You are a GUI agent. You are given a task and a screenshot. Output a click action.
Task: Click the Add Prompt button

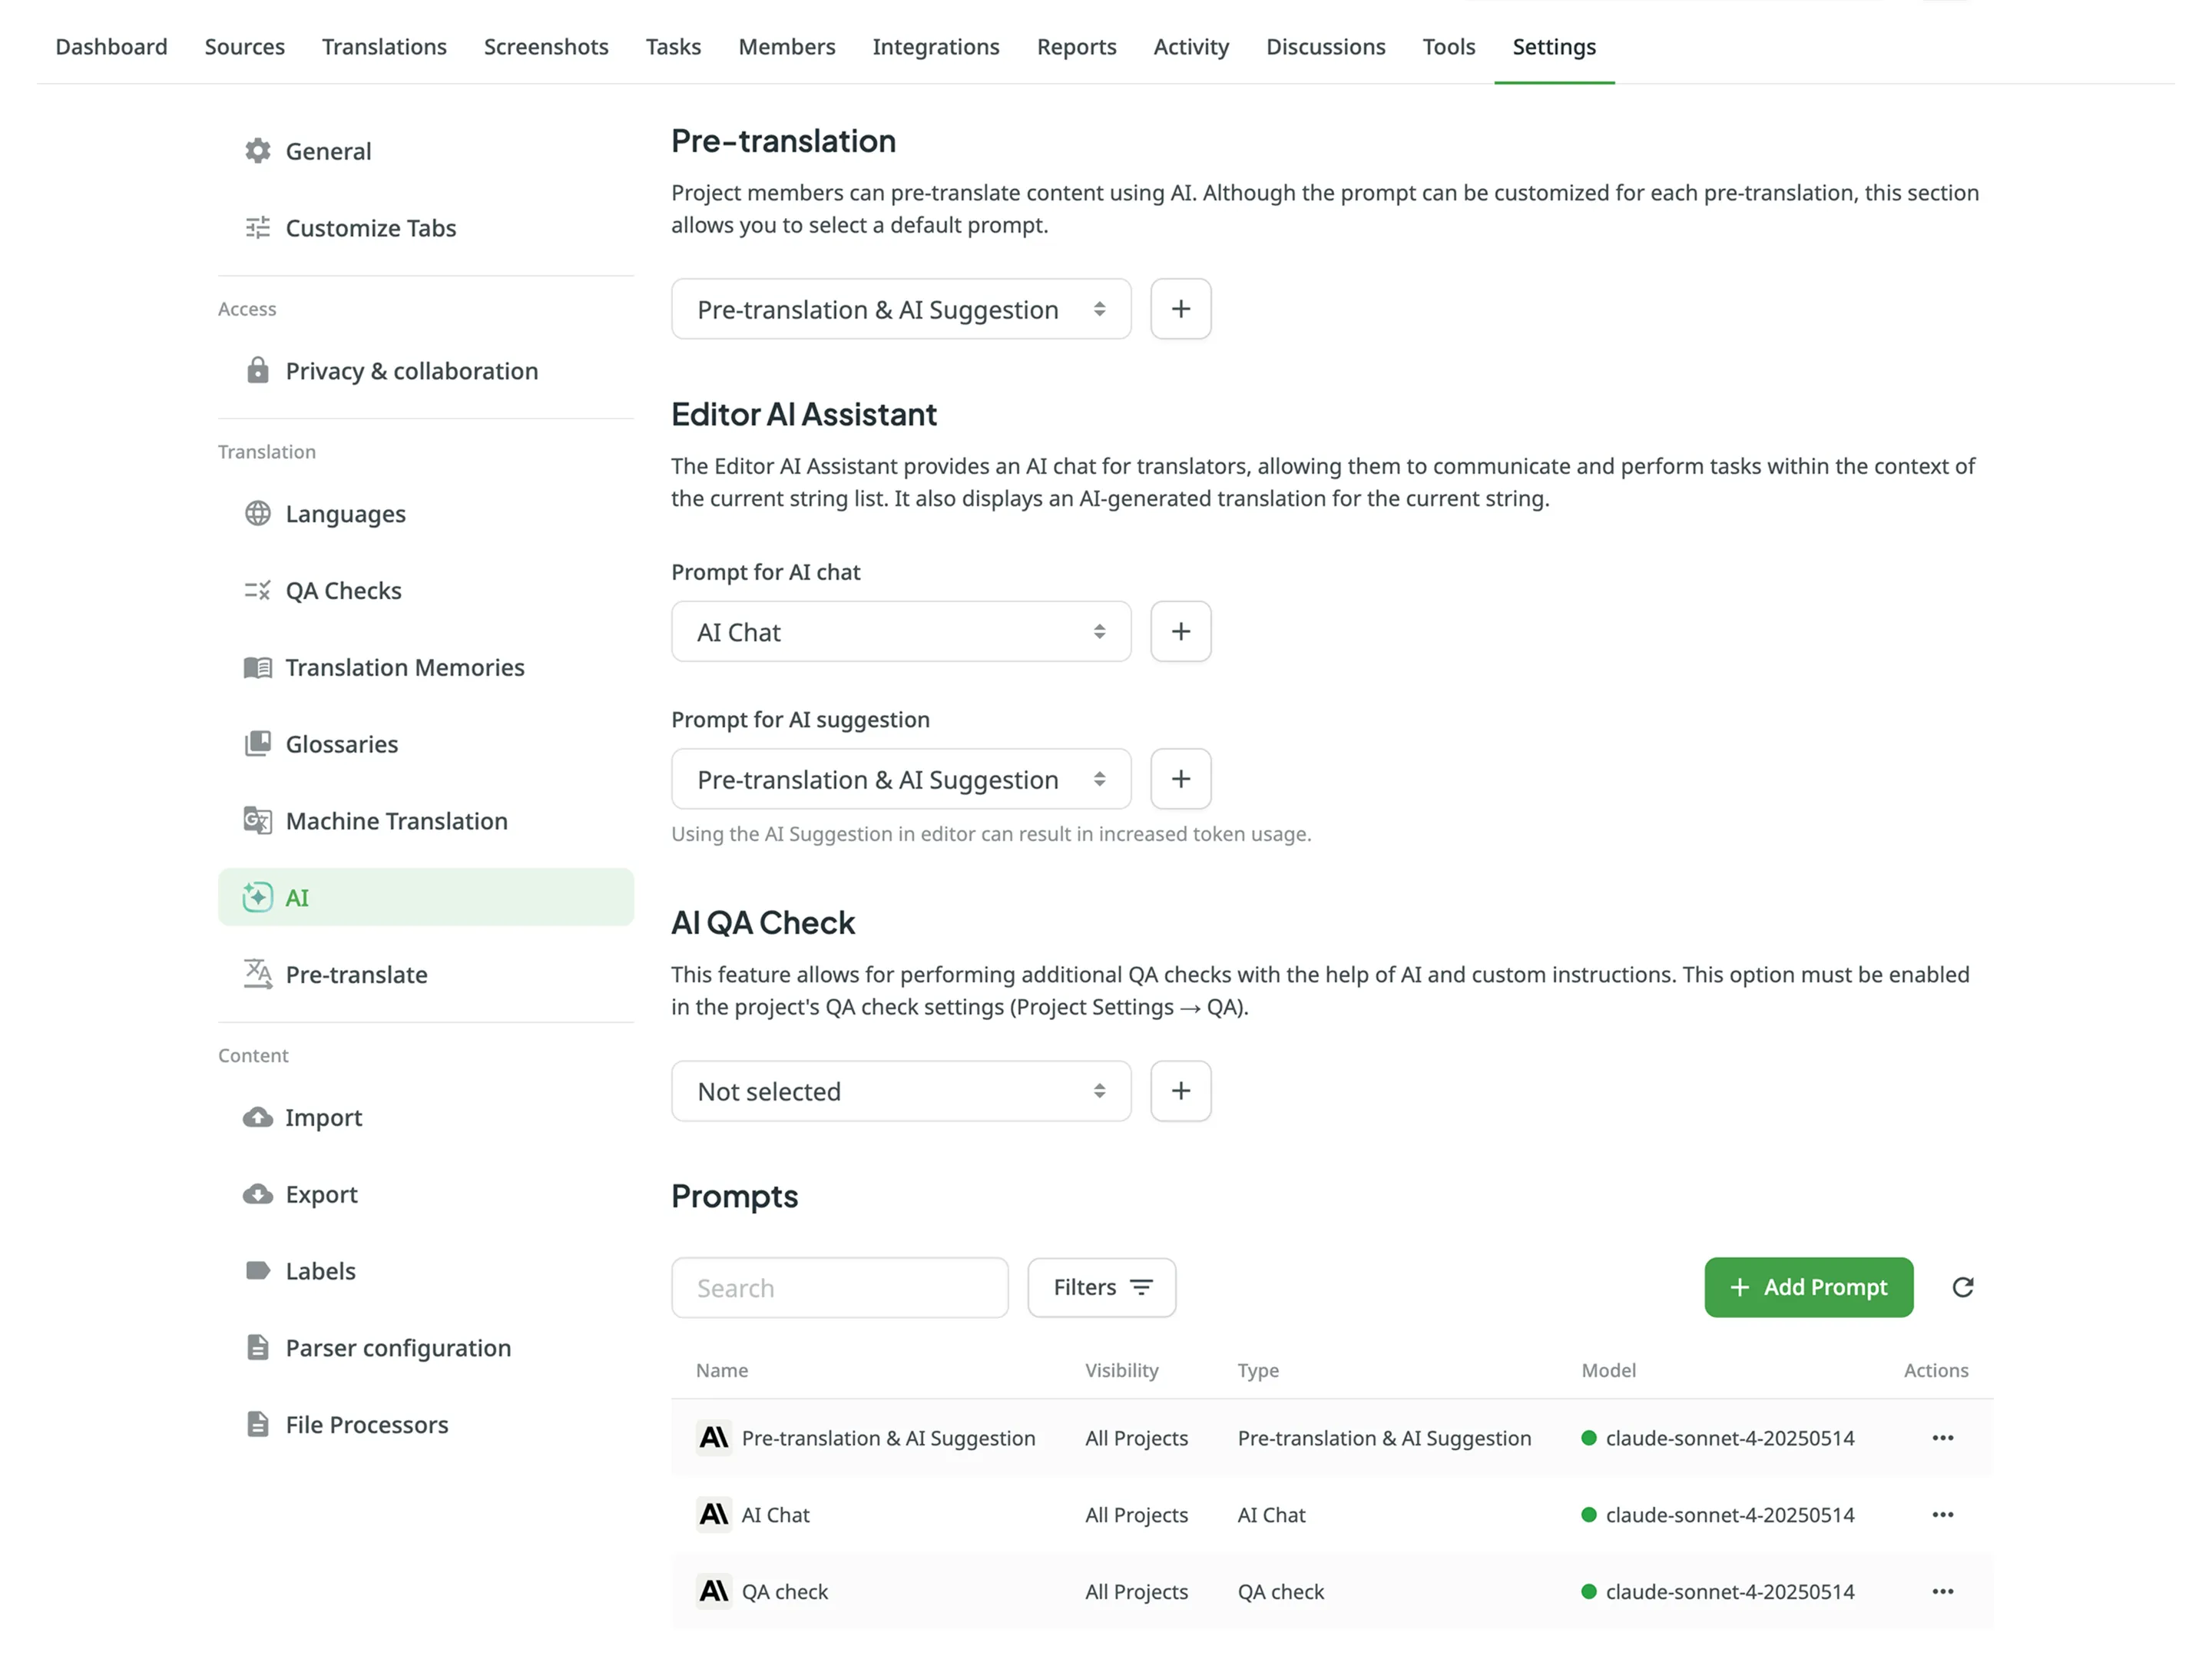(x=1808, y=1287)
